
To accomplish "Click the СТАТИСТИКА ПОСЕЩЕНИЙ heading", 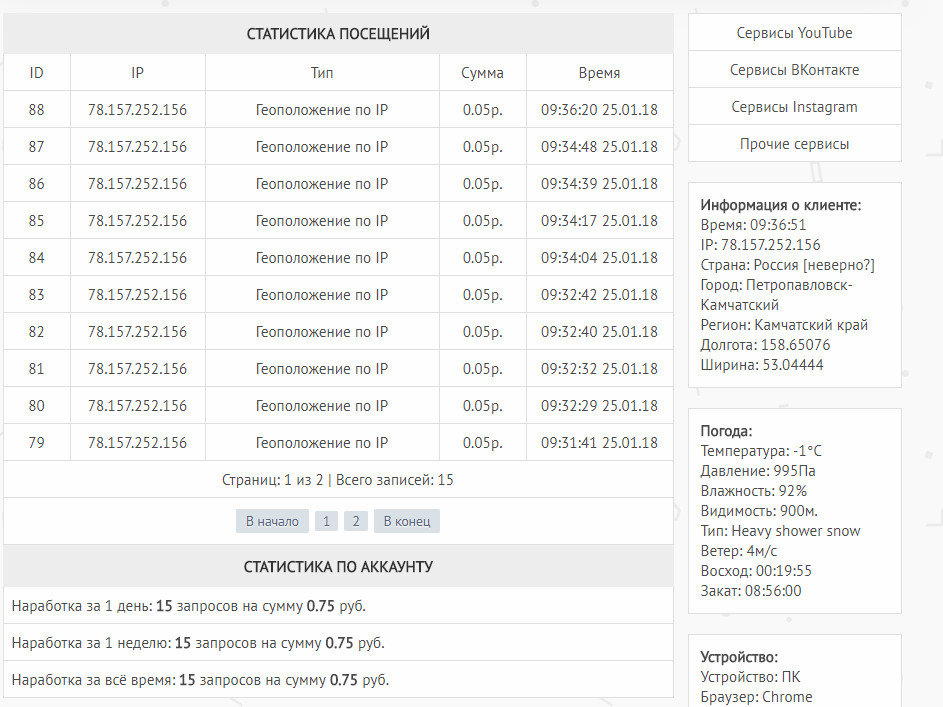I will click(x=338, y=34).
